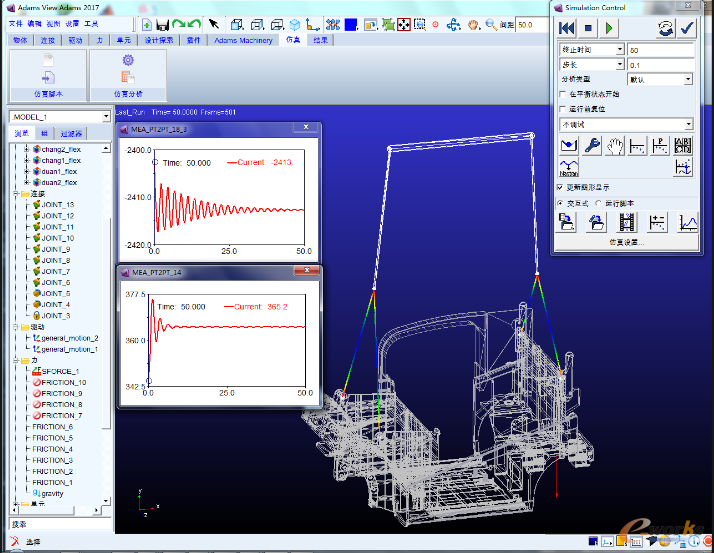Click the save floppy disk icon
The width and height of the screenshot is (714, 553).
[163, 25]
